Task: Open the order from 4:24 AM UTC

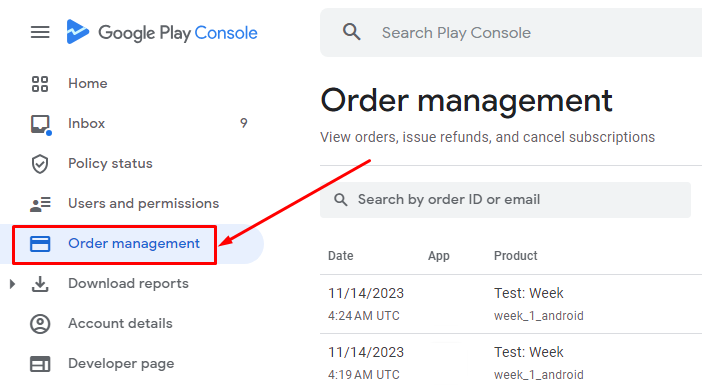Action: 511,304
